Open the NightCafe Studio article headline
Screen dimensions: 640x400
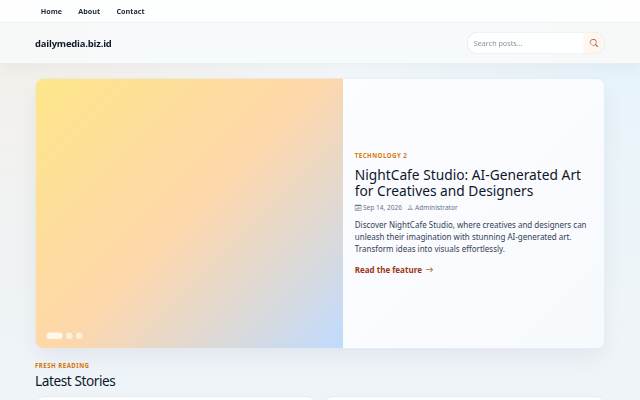[467, 183]
